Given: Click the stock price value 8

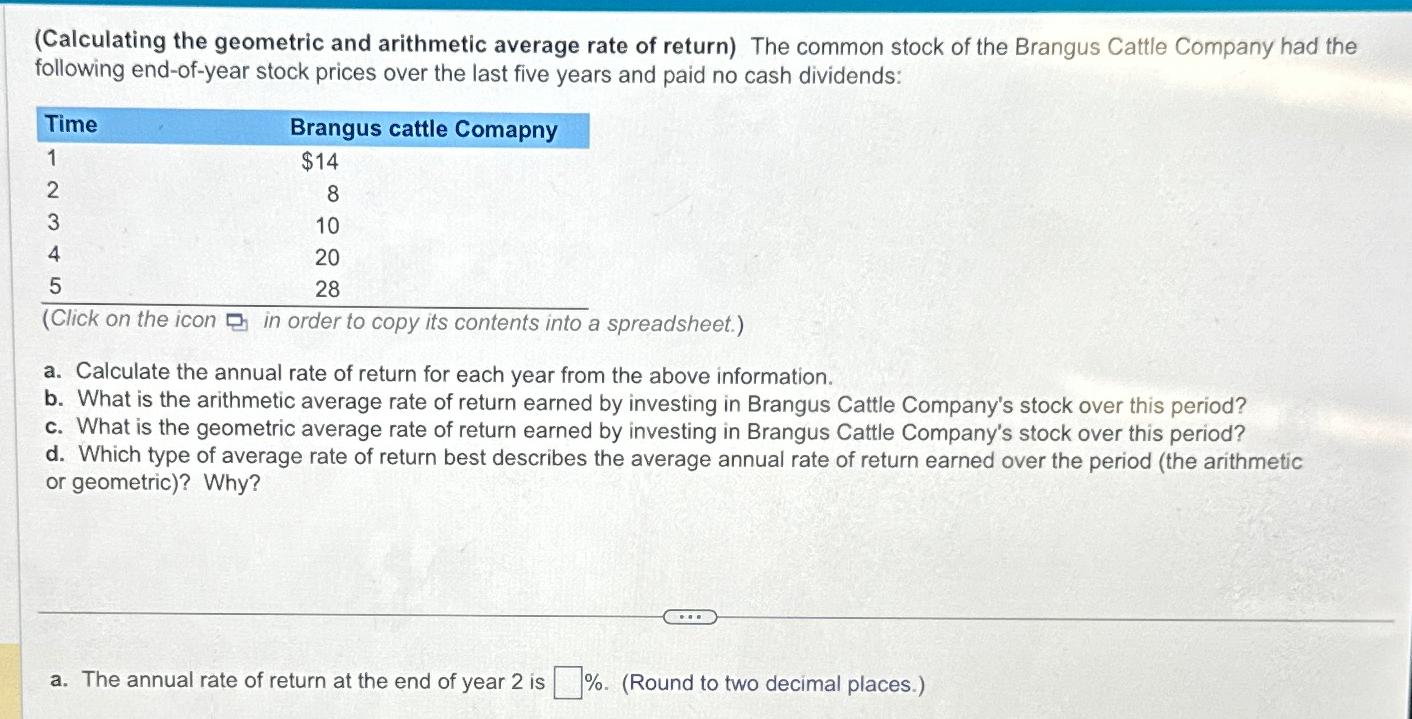Looking at the screenshot, I should click(x=330, y=192).
